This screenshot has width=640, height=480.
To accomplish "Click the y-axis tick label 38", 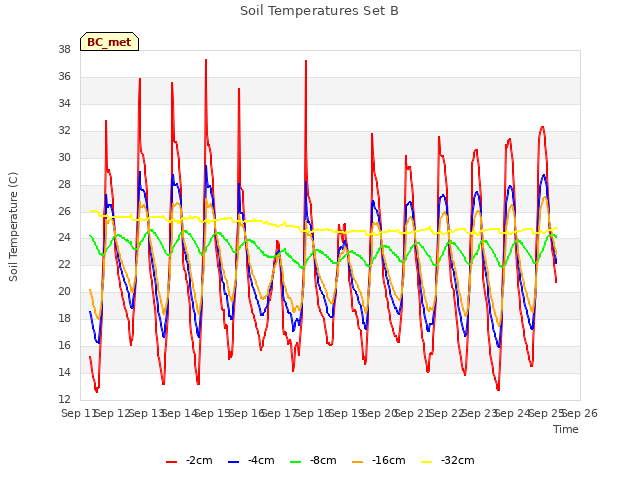I will pos(64,50).
